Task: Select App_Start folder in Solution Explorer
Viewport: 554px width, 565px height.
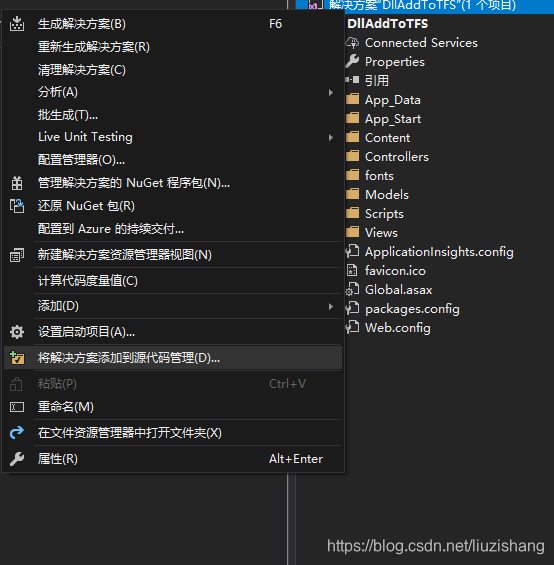Action: pos(393,119)
